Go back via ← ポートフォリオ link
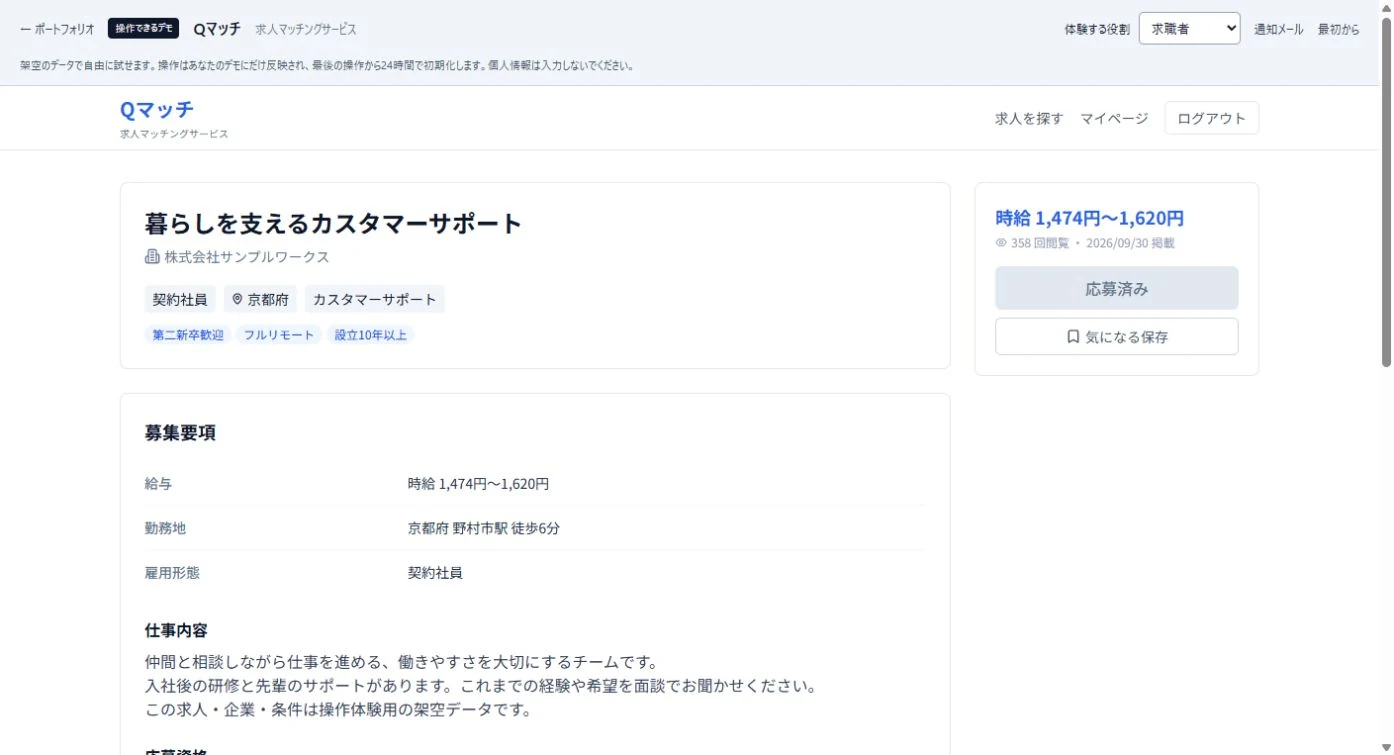1394x755 pixels. 57,29
